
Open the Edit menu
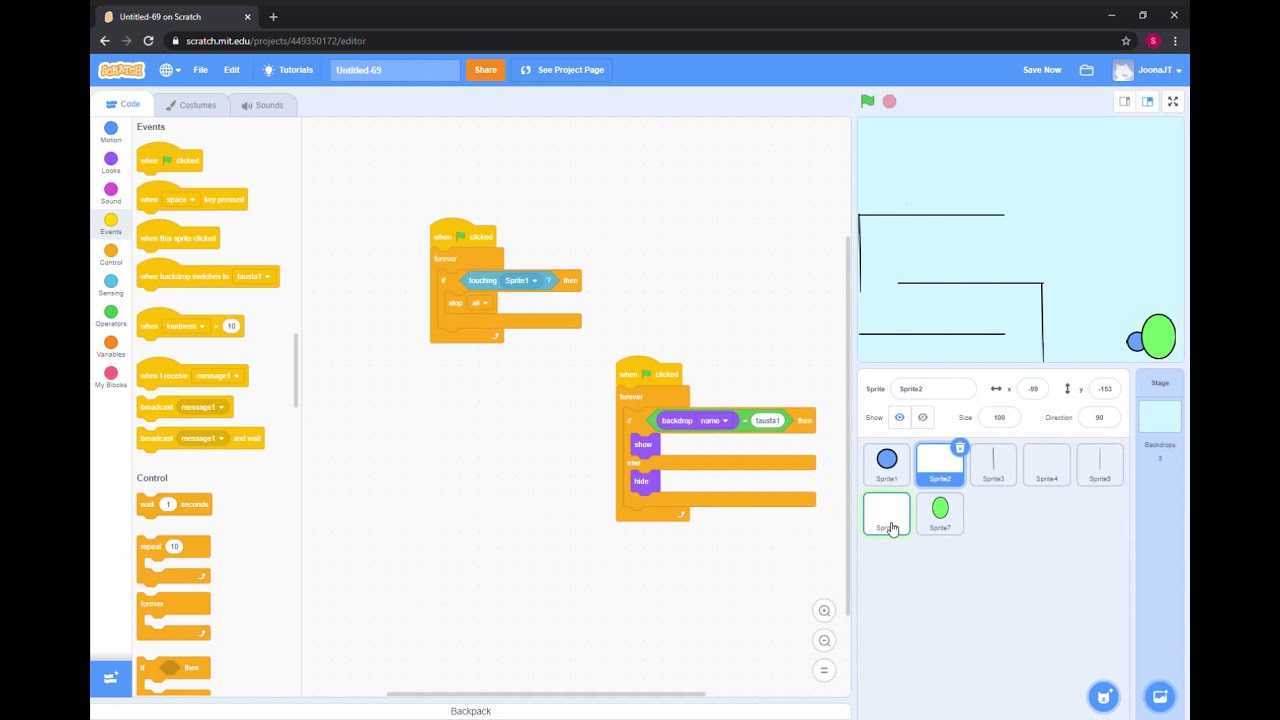click(231, 70)
